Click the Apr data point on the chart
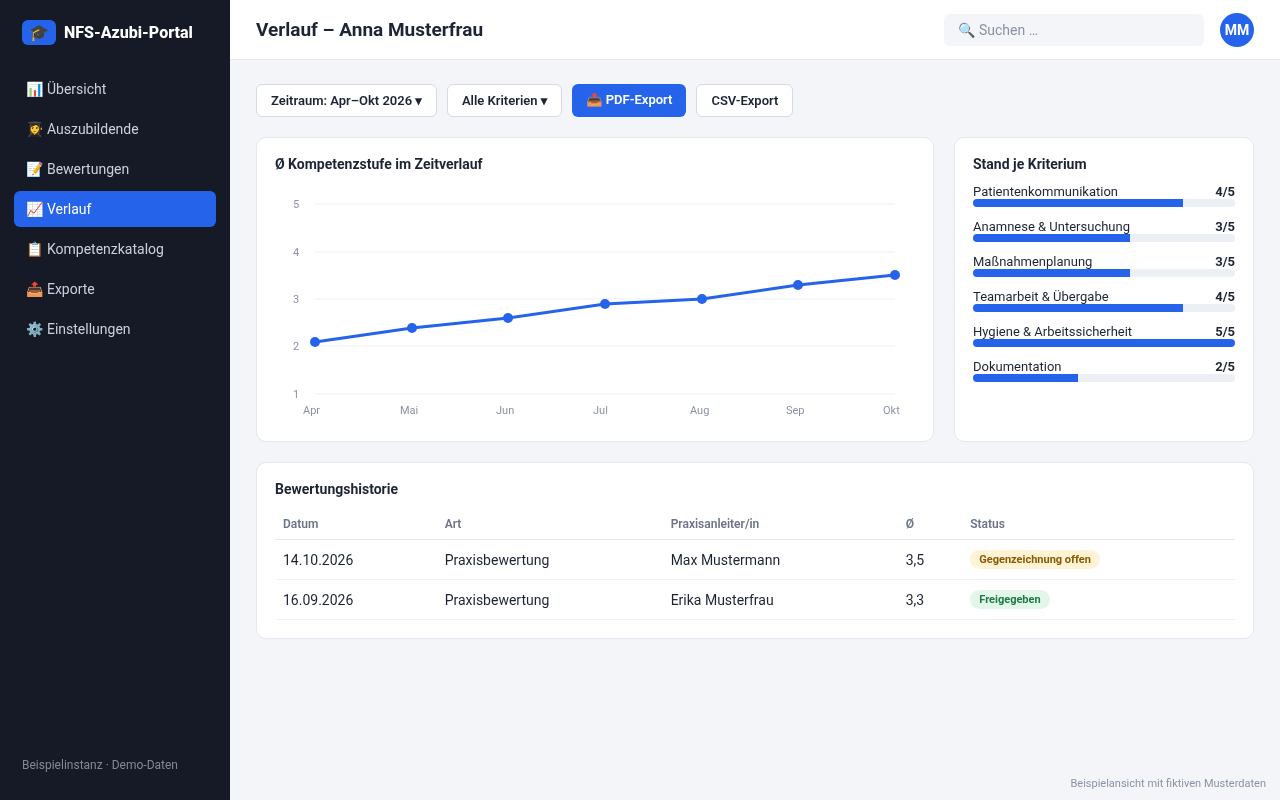 coord(315,342)
